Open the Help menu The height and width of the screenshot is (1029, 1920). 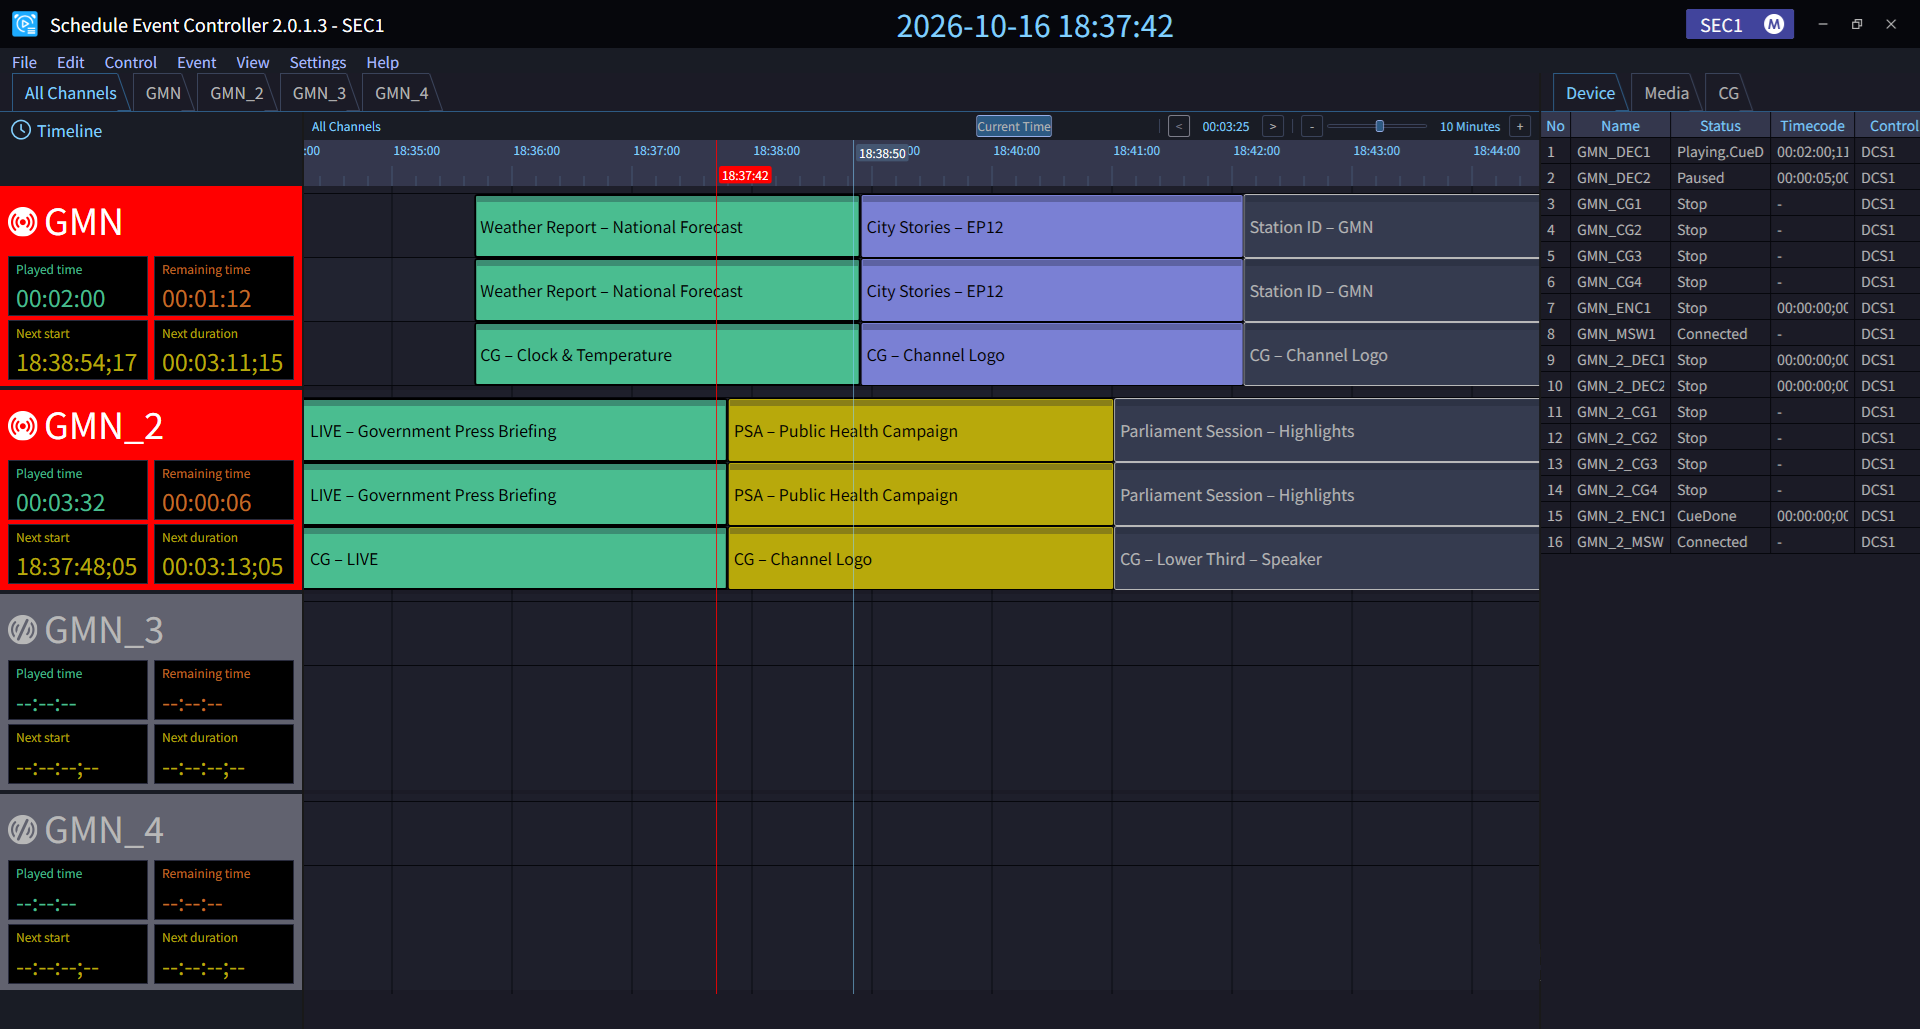[x=382, y=62]
